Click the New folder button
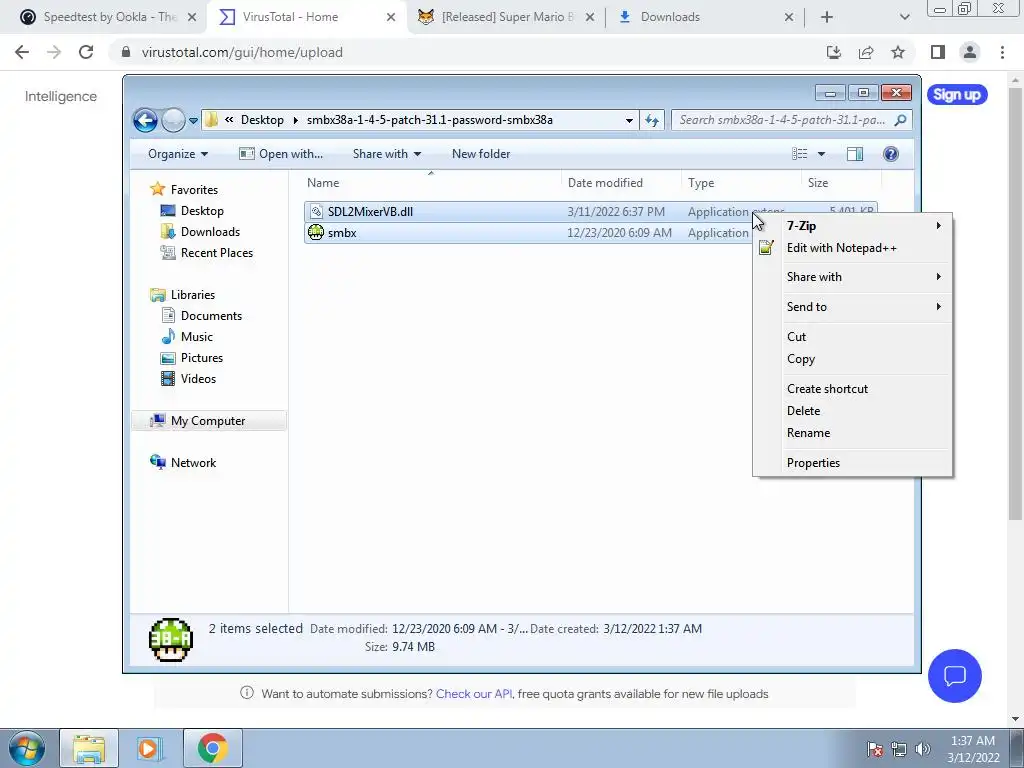 [481, 153]
